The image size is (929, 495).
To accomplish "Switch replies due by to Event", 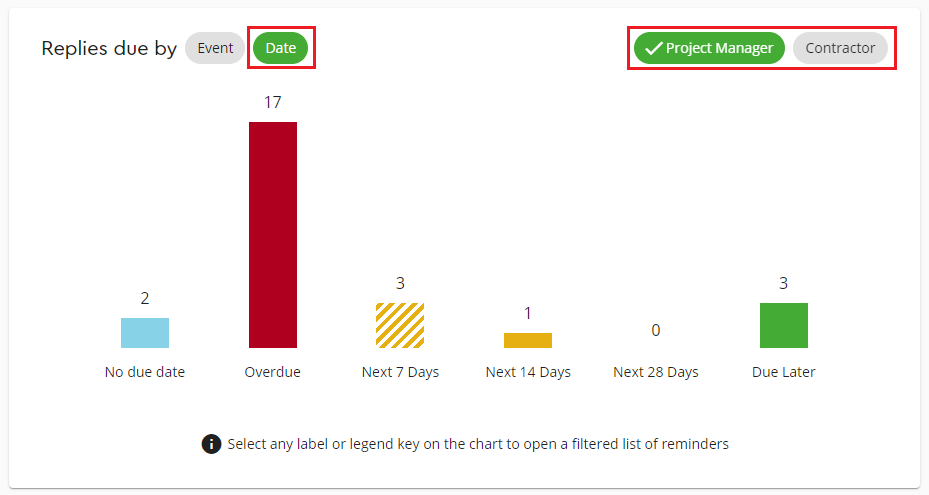I will pos(215,48).
